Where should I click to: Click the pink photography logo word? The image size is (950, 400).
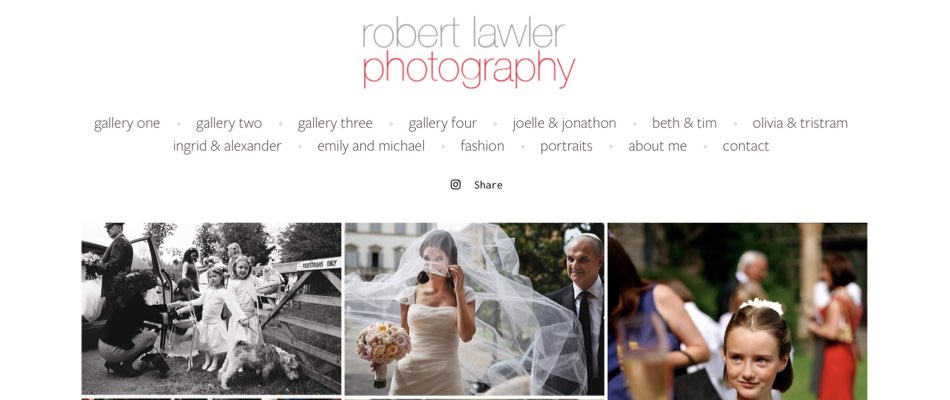[x=468, y=70]
